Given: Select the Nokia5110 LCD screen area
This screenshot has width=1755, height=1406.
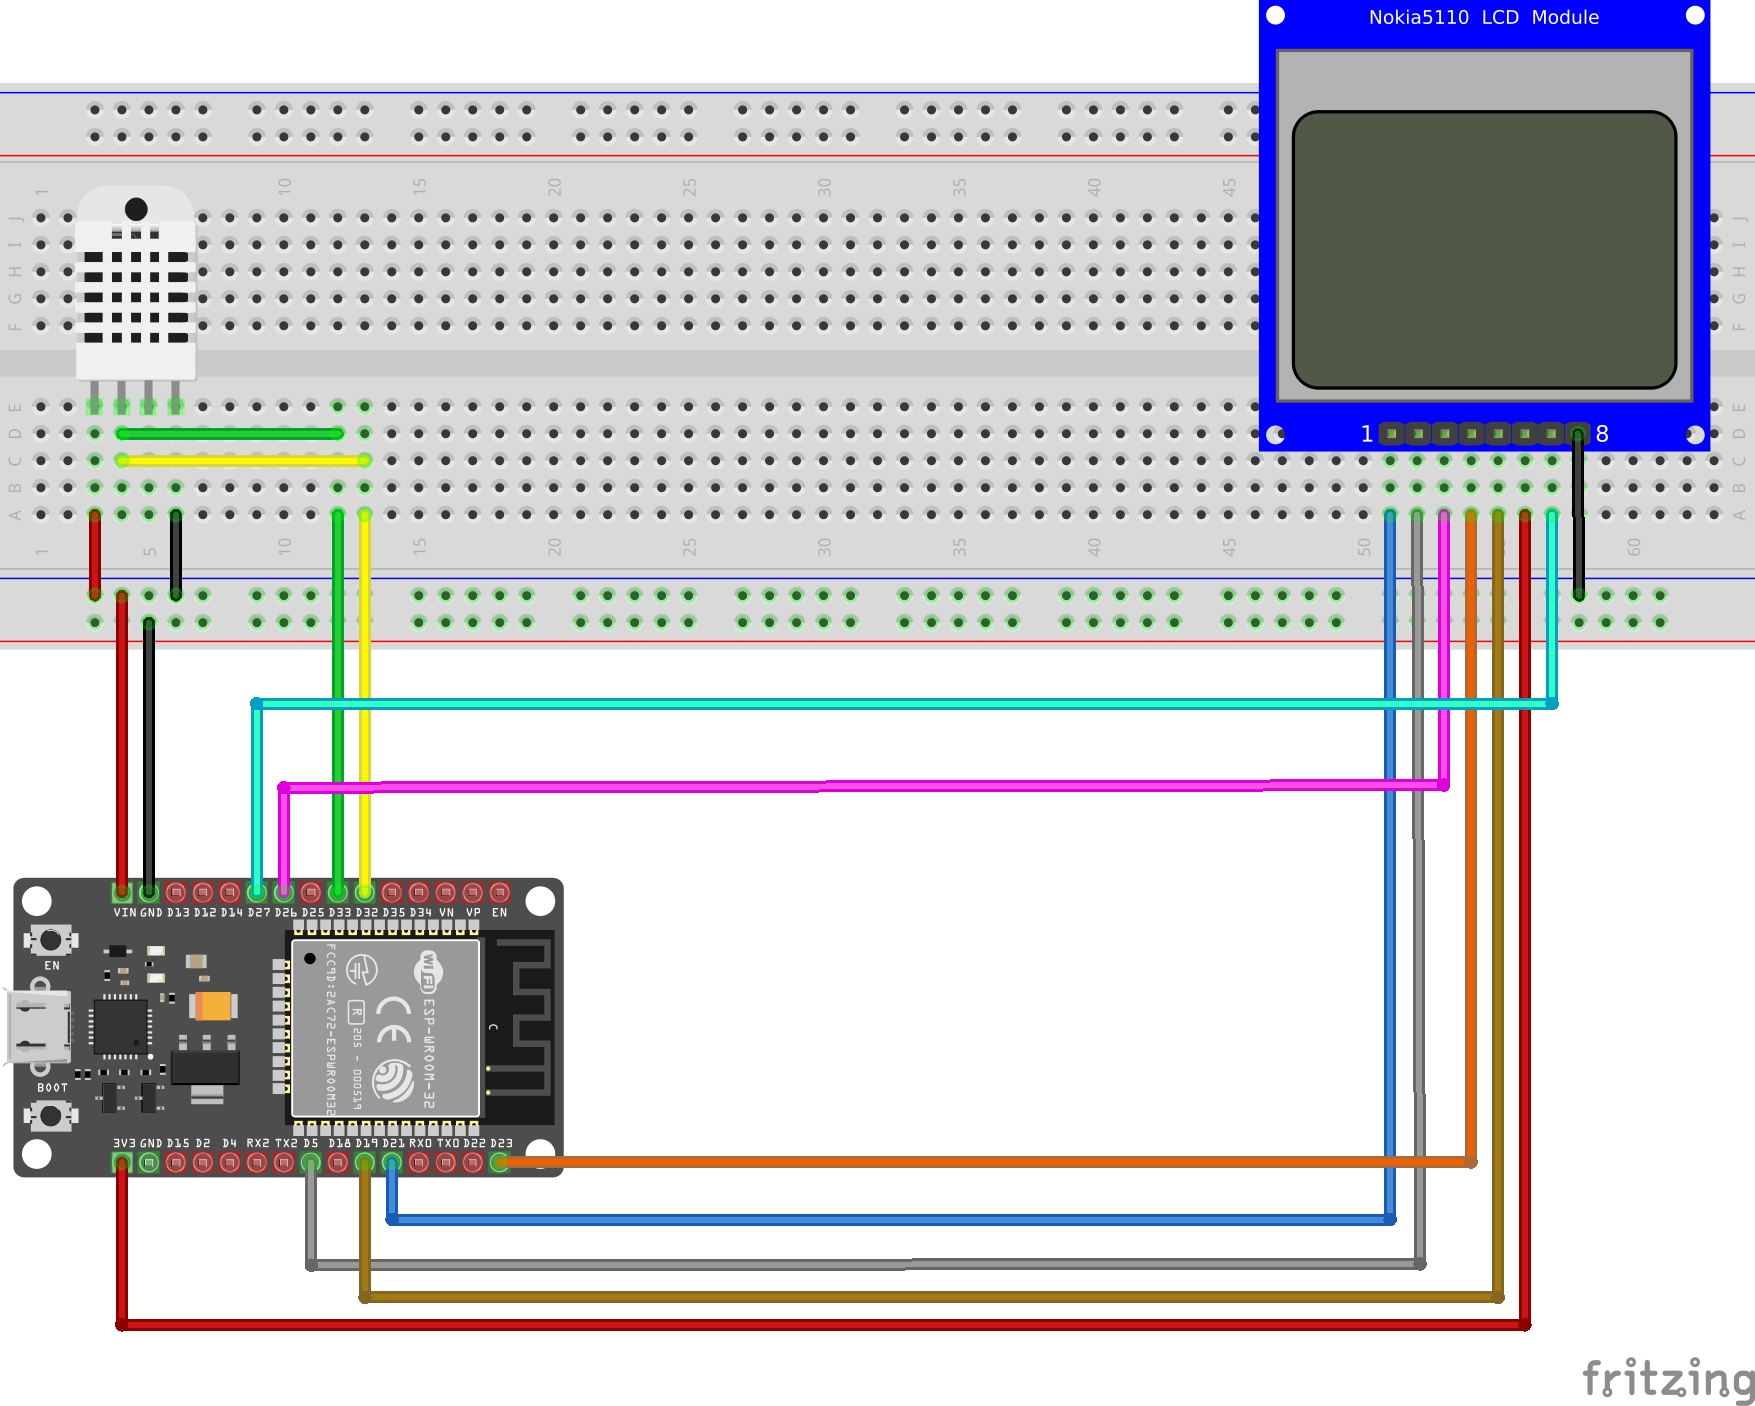Looking at the screenshot, I should coord(1484,249).
